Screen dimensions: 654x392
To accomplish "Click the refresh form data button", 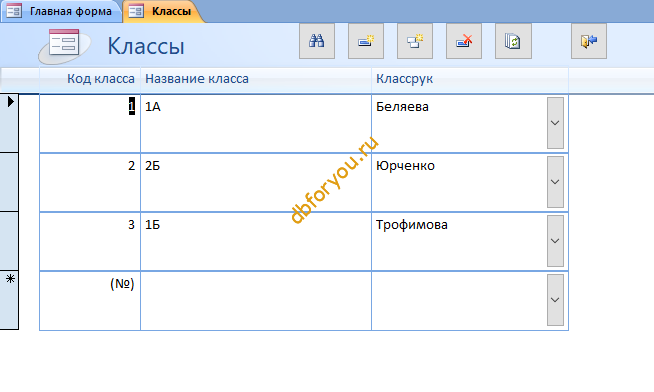I will [513, 41].
